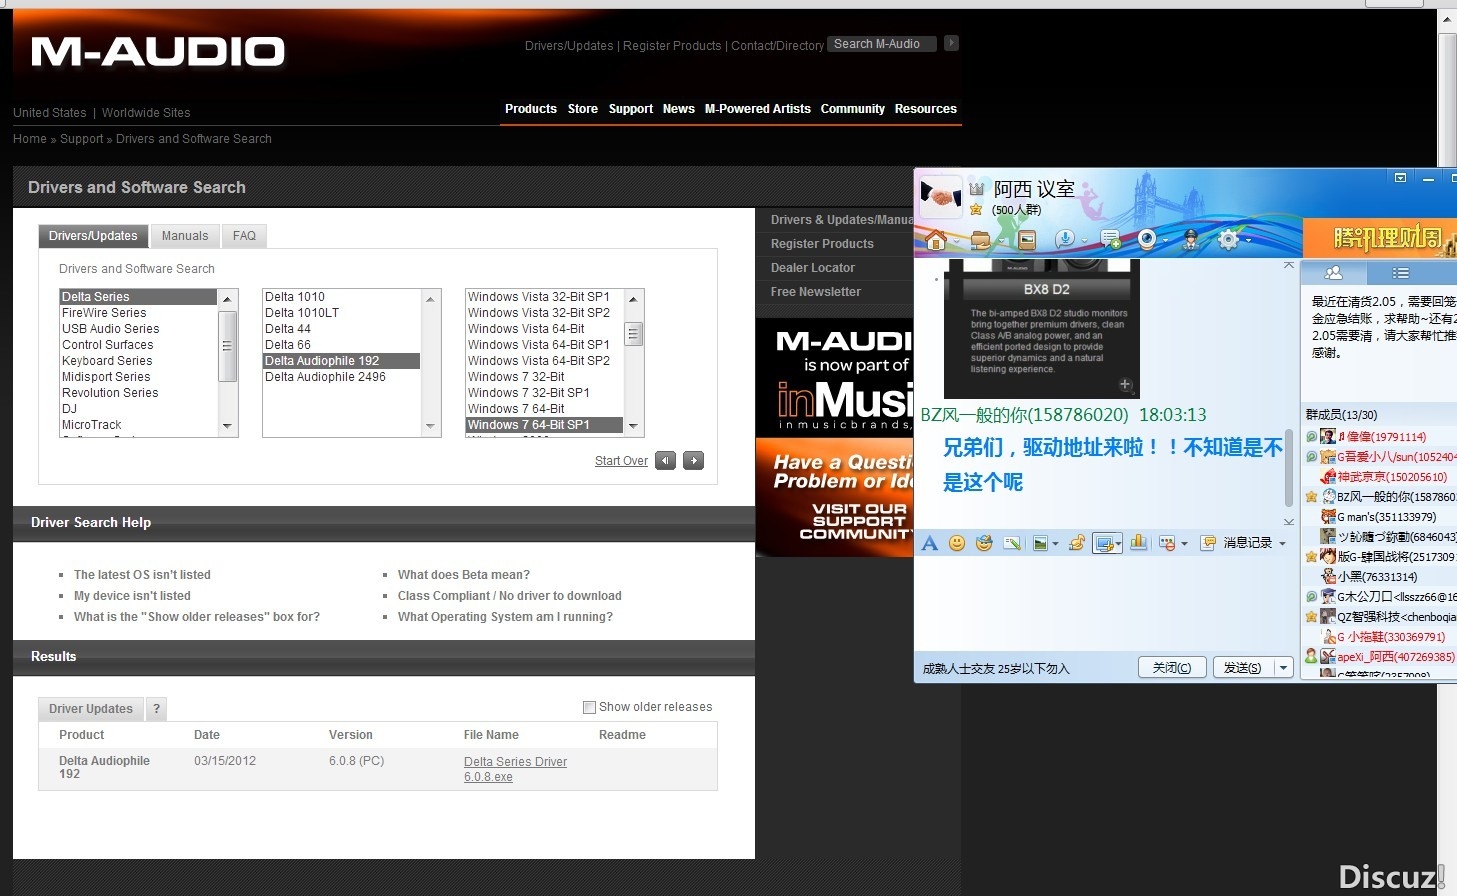Click the create discussion chat-plus icon
Viewport: 1457px width, 896px height.
[x=1111, y=240]
